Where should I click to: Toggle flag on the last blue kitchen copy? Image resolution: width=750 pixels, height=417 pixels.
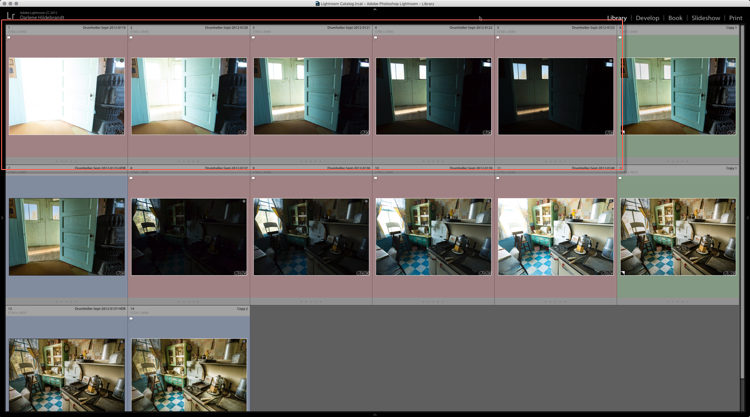131,318
